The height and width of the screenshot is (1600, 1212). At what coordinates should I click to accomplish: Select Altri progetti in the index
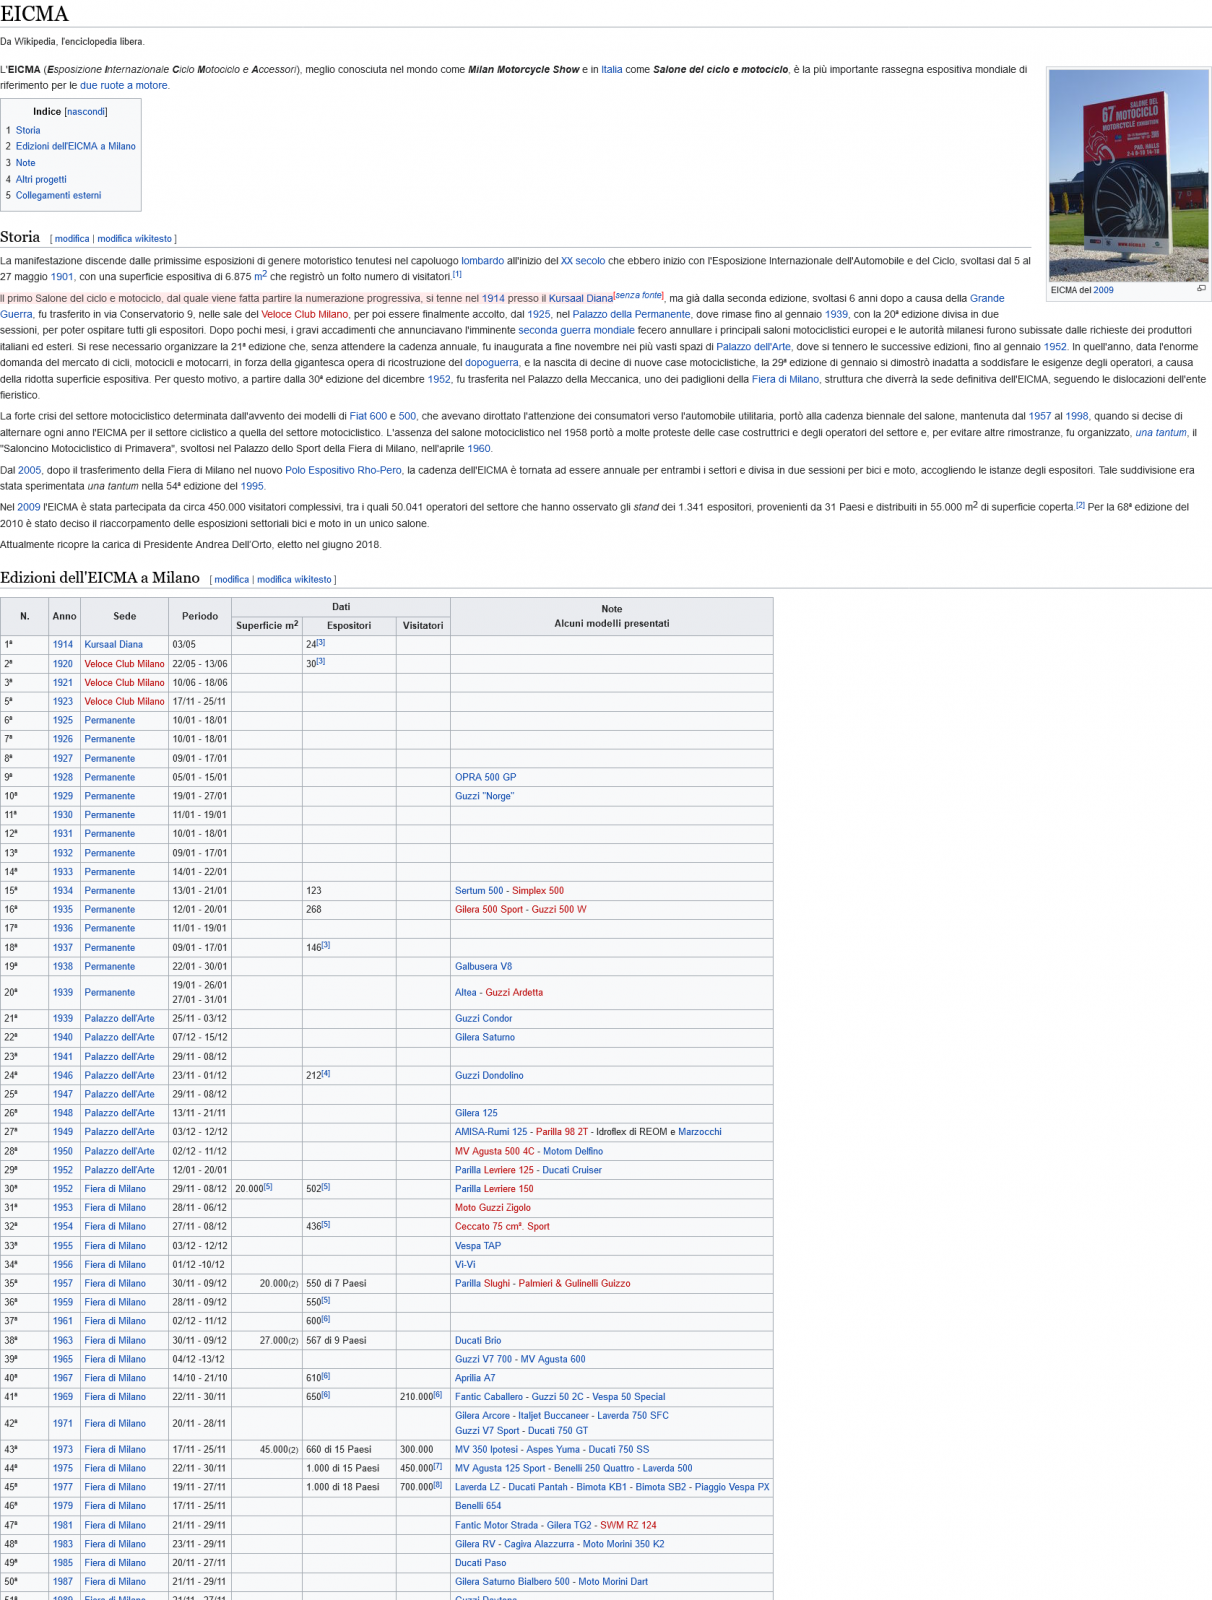click(41, 180)
